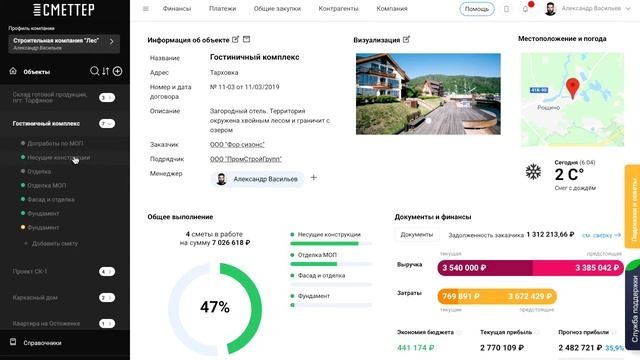This screenshot has width=640, height=360.
Task: Expand the Проект СК-1 estimate counter
Action: (x=107, y=271)
